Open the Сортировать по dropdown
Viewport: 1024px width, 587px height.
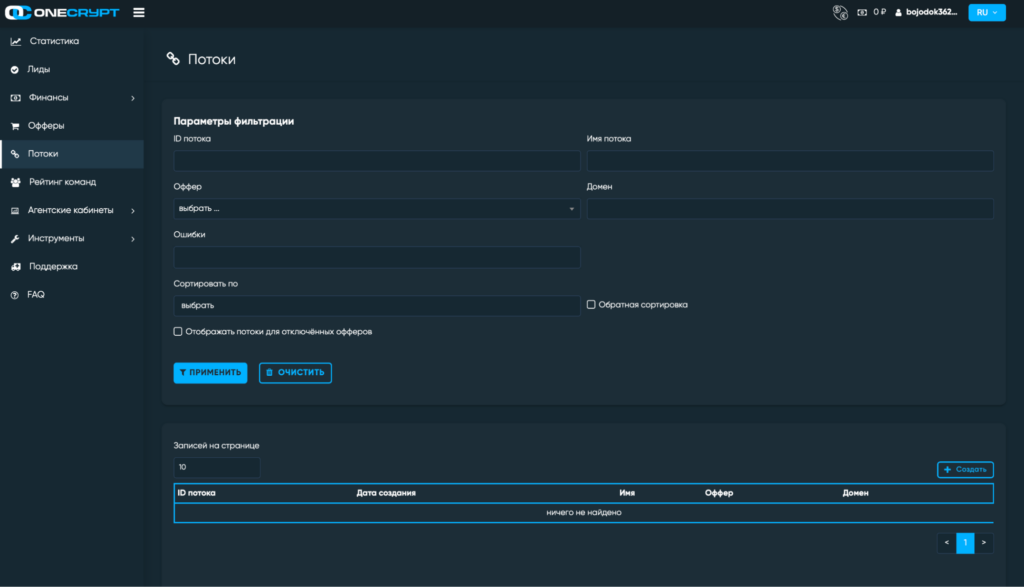coord(377,306)
